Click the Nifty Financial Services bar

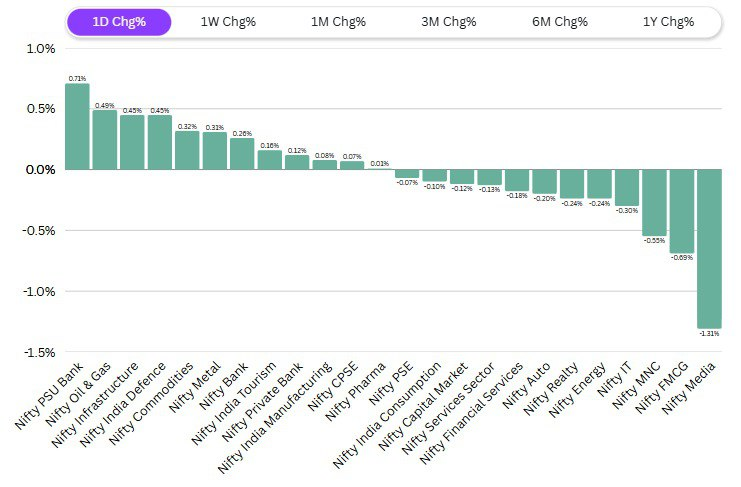pyautogui.click(x=517, y=180)
